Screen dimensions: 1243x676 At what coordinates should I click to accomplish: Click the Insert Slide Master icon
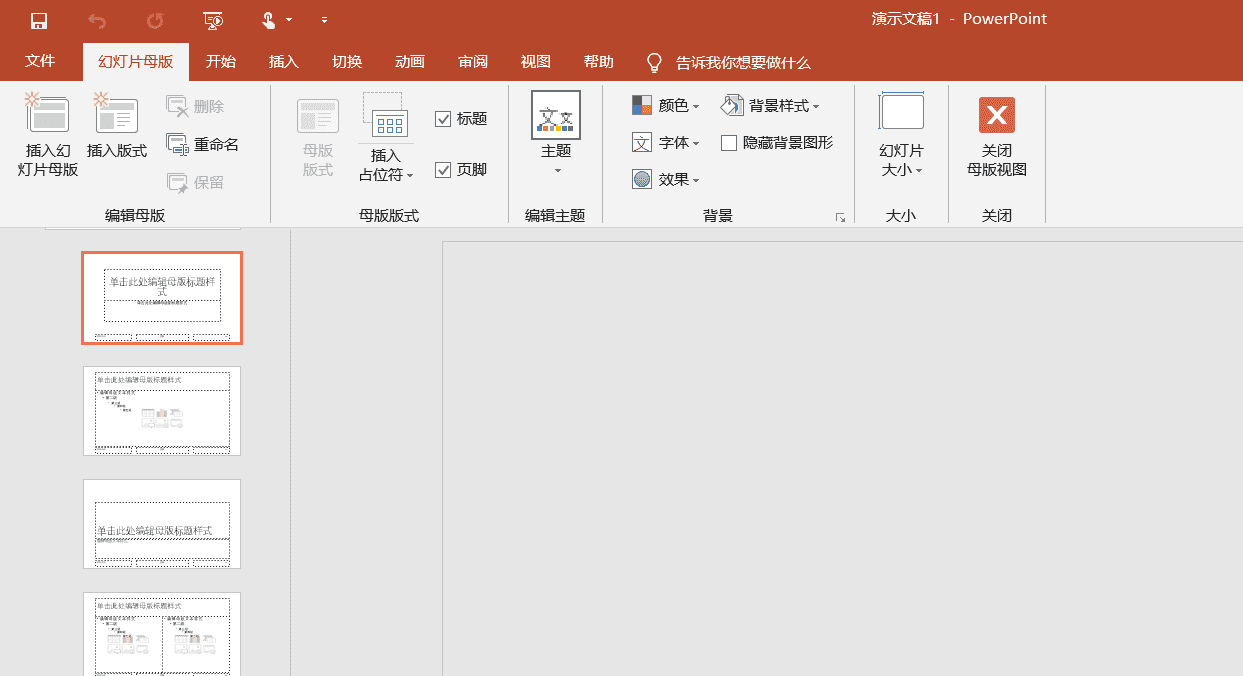tap(47, 114)
